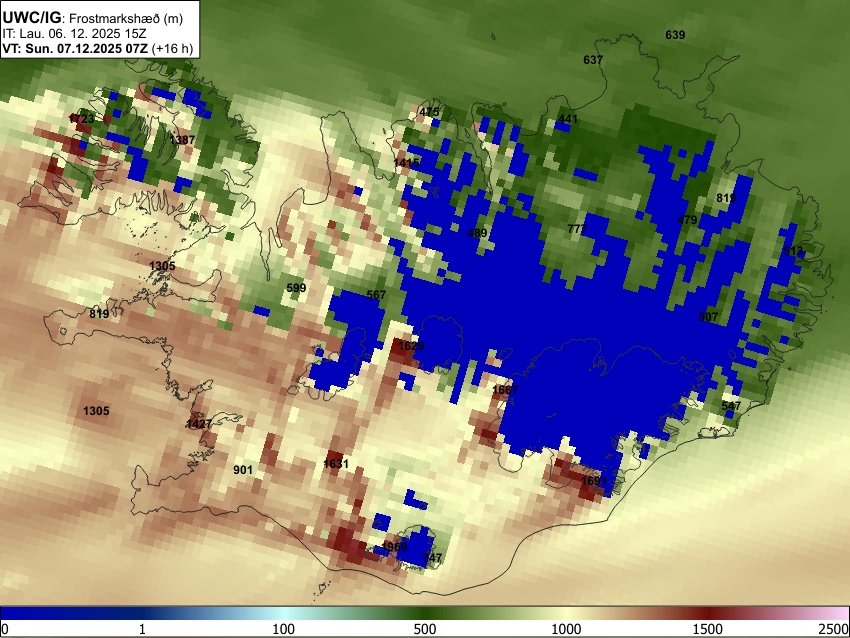Select the 'IT: Lau. 06. 12. 2025 15Z' line
This screenshot has width=850, height=638.
[74, 34]
